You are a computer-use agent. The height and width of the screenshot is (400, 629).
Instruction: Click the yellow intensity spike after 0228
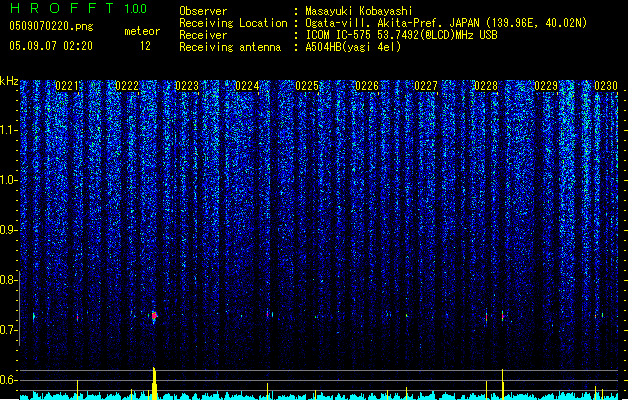pyautogui.click(x=503, y=384)
